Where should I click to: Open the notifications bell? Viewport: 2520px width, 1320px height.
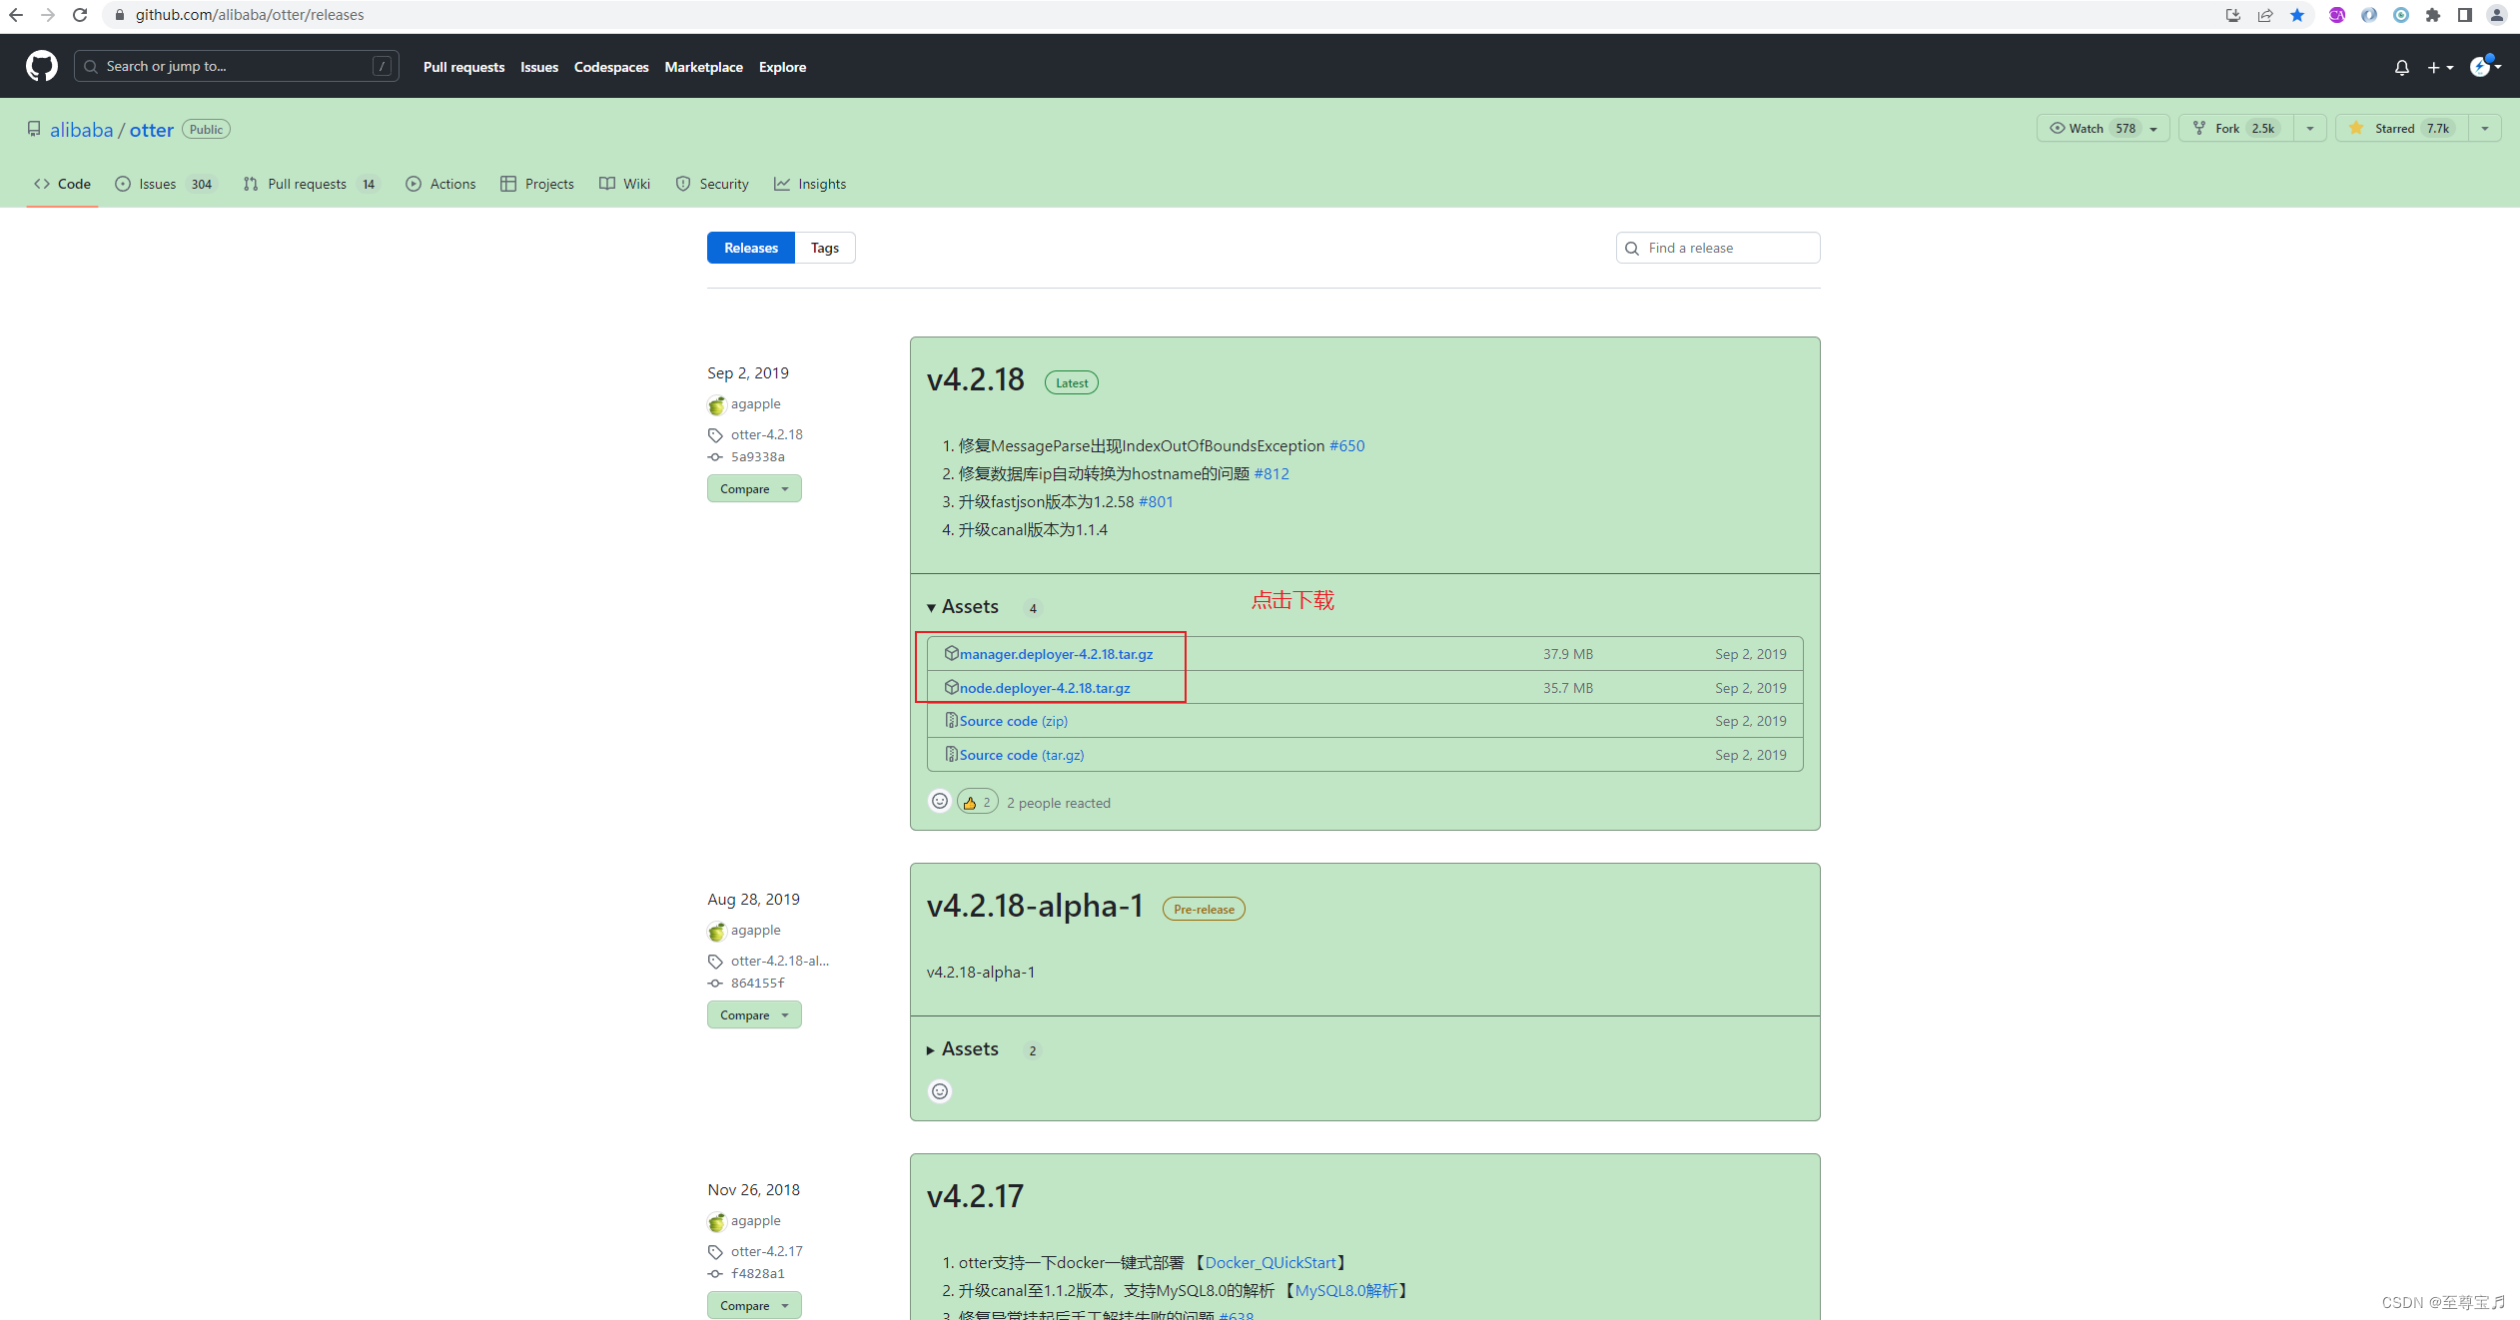[x=2401, y=67]
